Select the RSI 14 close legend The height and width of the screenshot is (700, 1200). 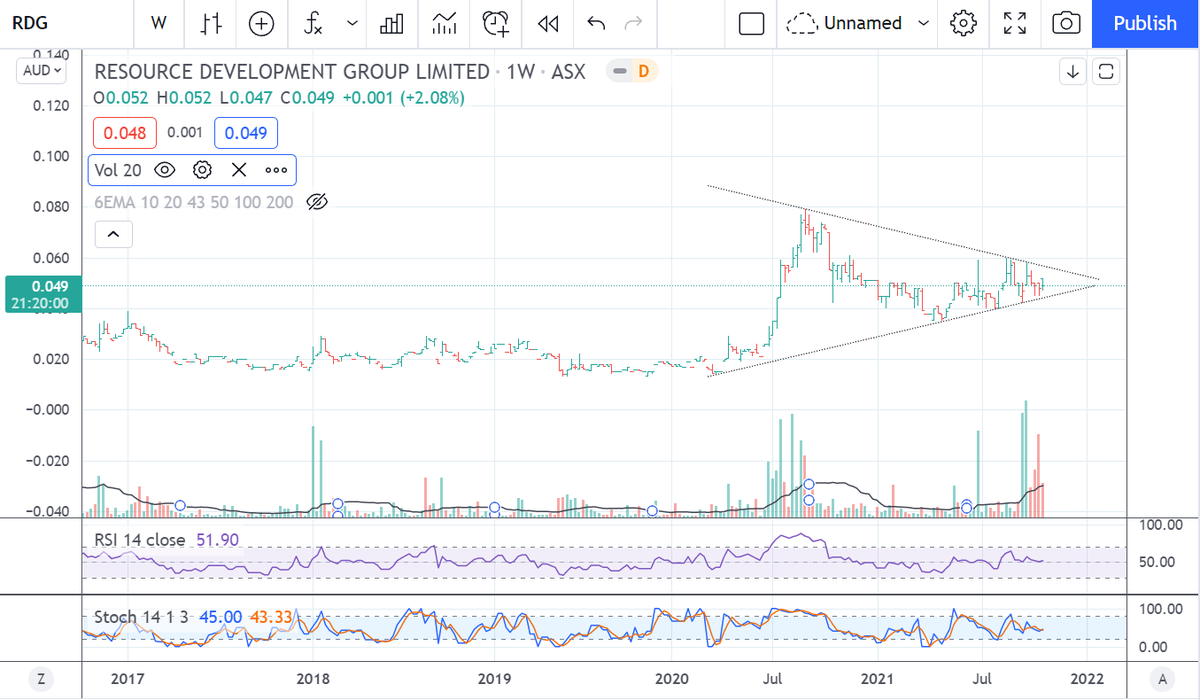(140, 540)
